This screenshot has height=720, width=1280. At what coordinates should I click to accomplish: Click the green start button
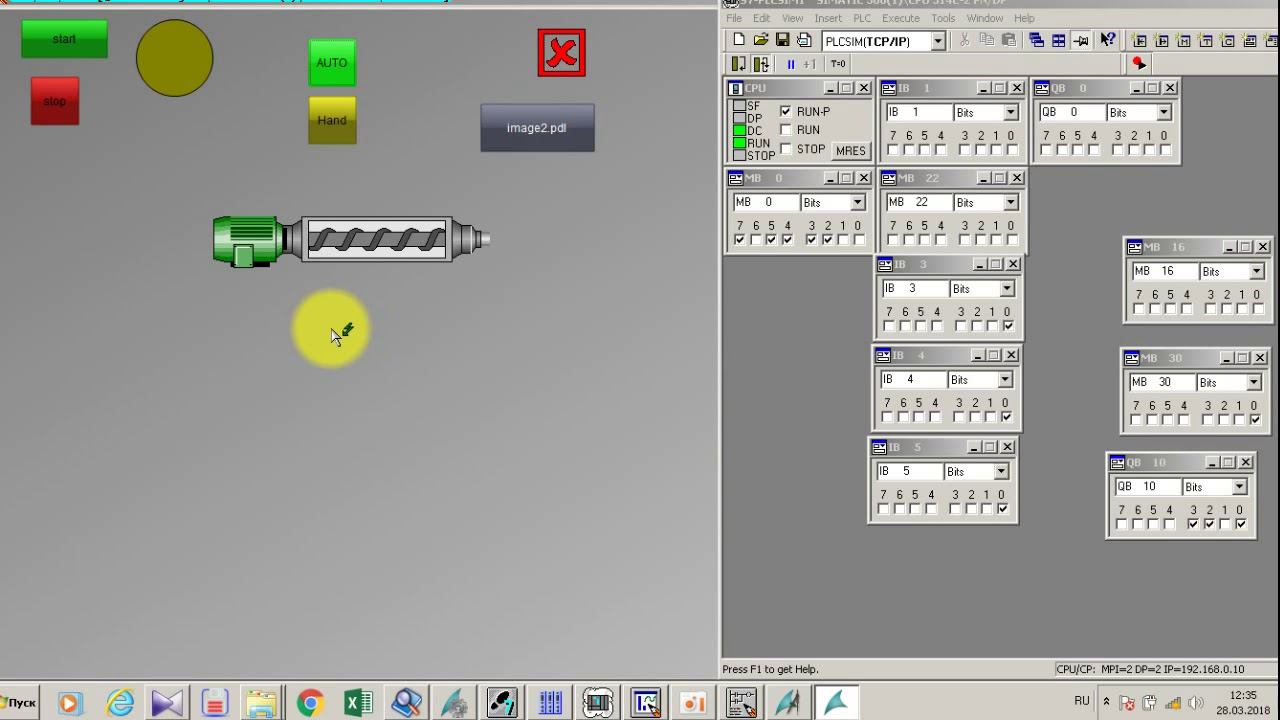click(x=64, y=39)
